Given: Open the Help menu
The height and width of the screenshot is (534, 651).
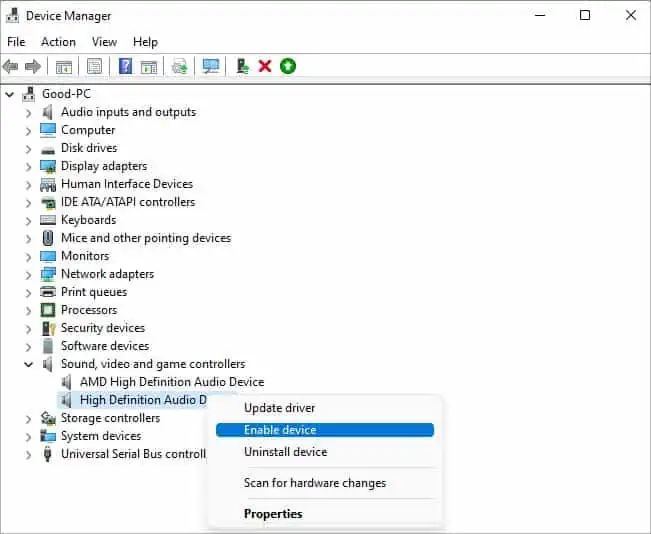Looking at the screenshot, I should 145,42.
